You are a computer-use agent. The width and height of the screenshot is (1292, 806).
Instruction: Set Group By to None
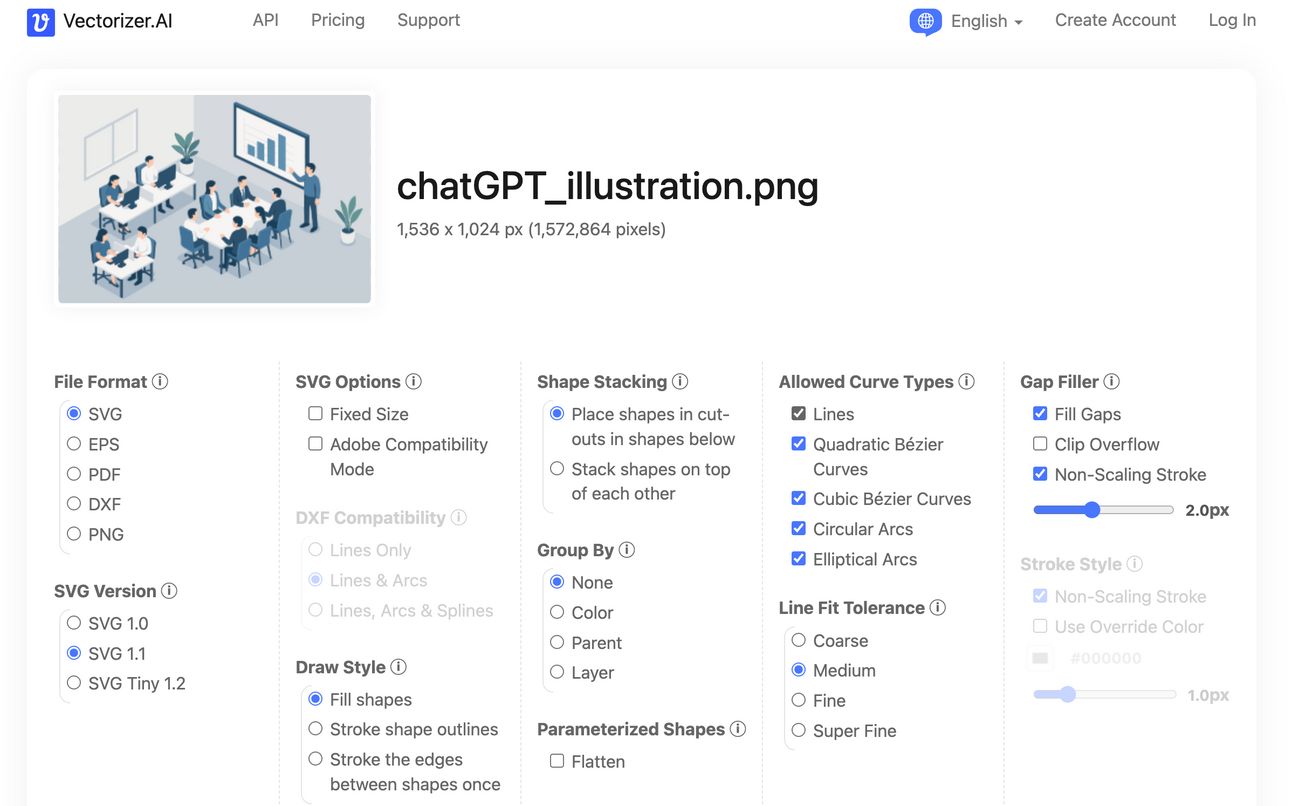coord(557,581)
